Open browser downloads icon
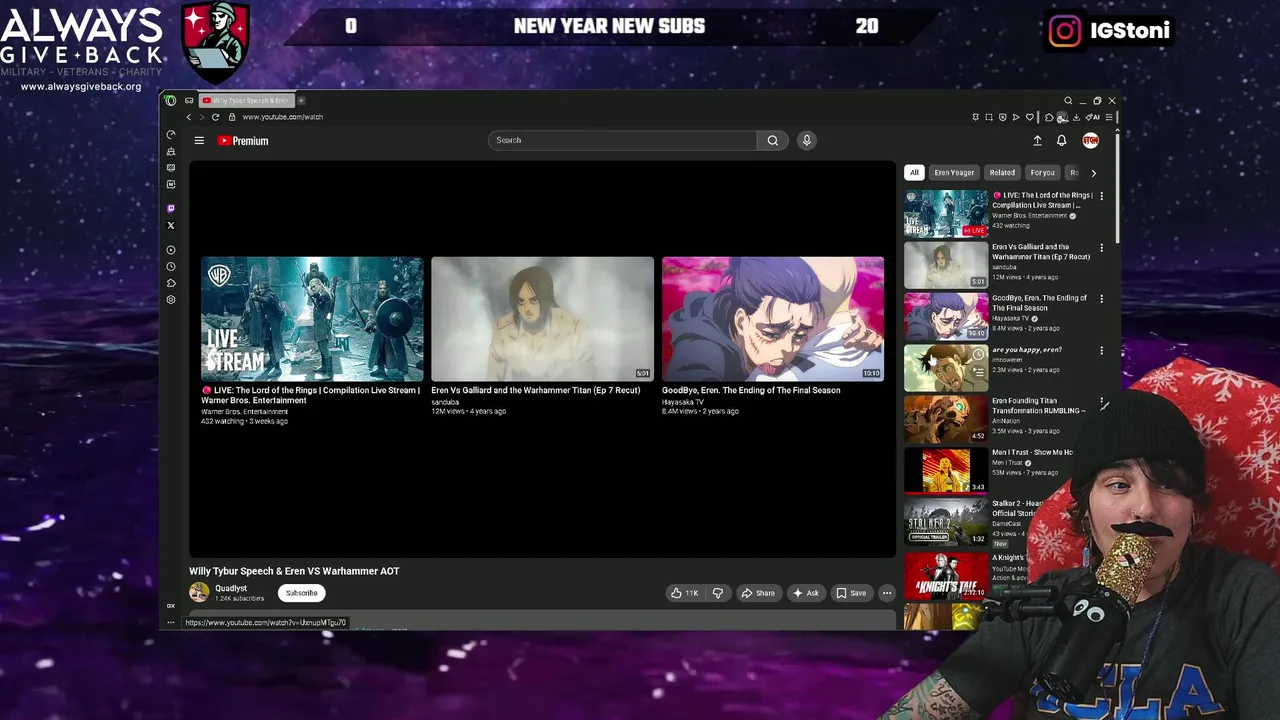The width and height of the screenshot is (1280, 720). (x=1076, y=117)
